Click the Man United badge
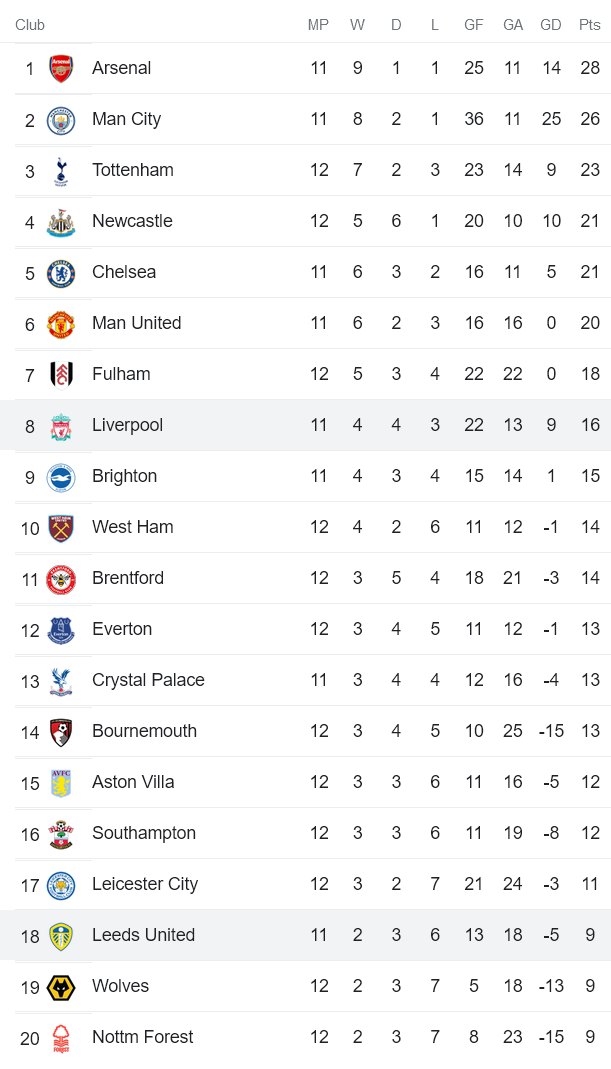Viewport: 611px width, 1069px height. point(61,323)
